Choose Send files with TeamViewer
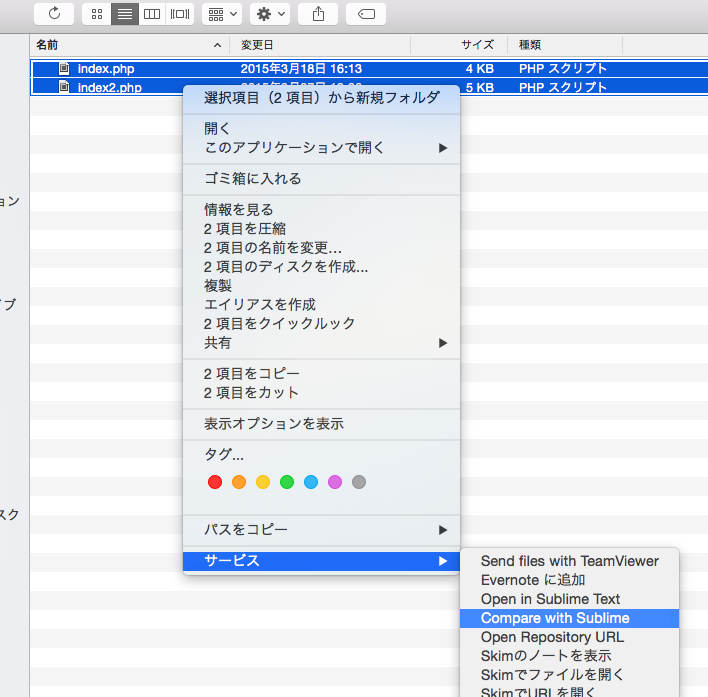Image resolution: width=708 pixels, height=697 pixels. (569, 561)
